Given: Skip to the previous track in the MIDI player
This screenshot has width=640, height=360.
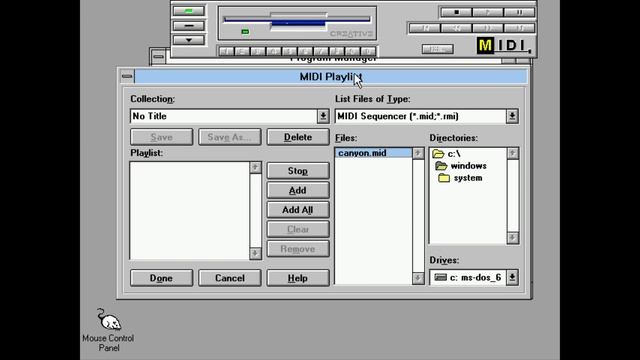Looking at the screenshot, I should [425, 28].
